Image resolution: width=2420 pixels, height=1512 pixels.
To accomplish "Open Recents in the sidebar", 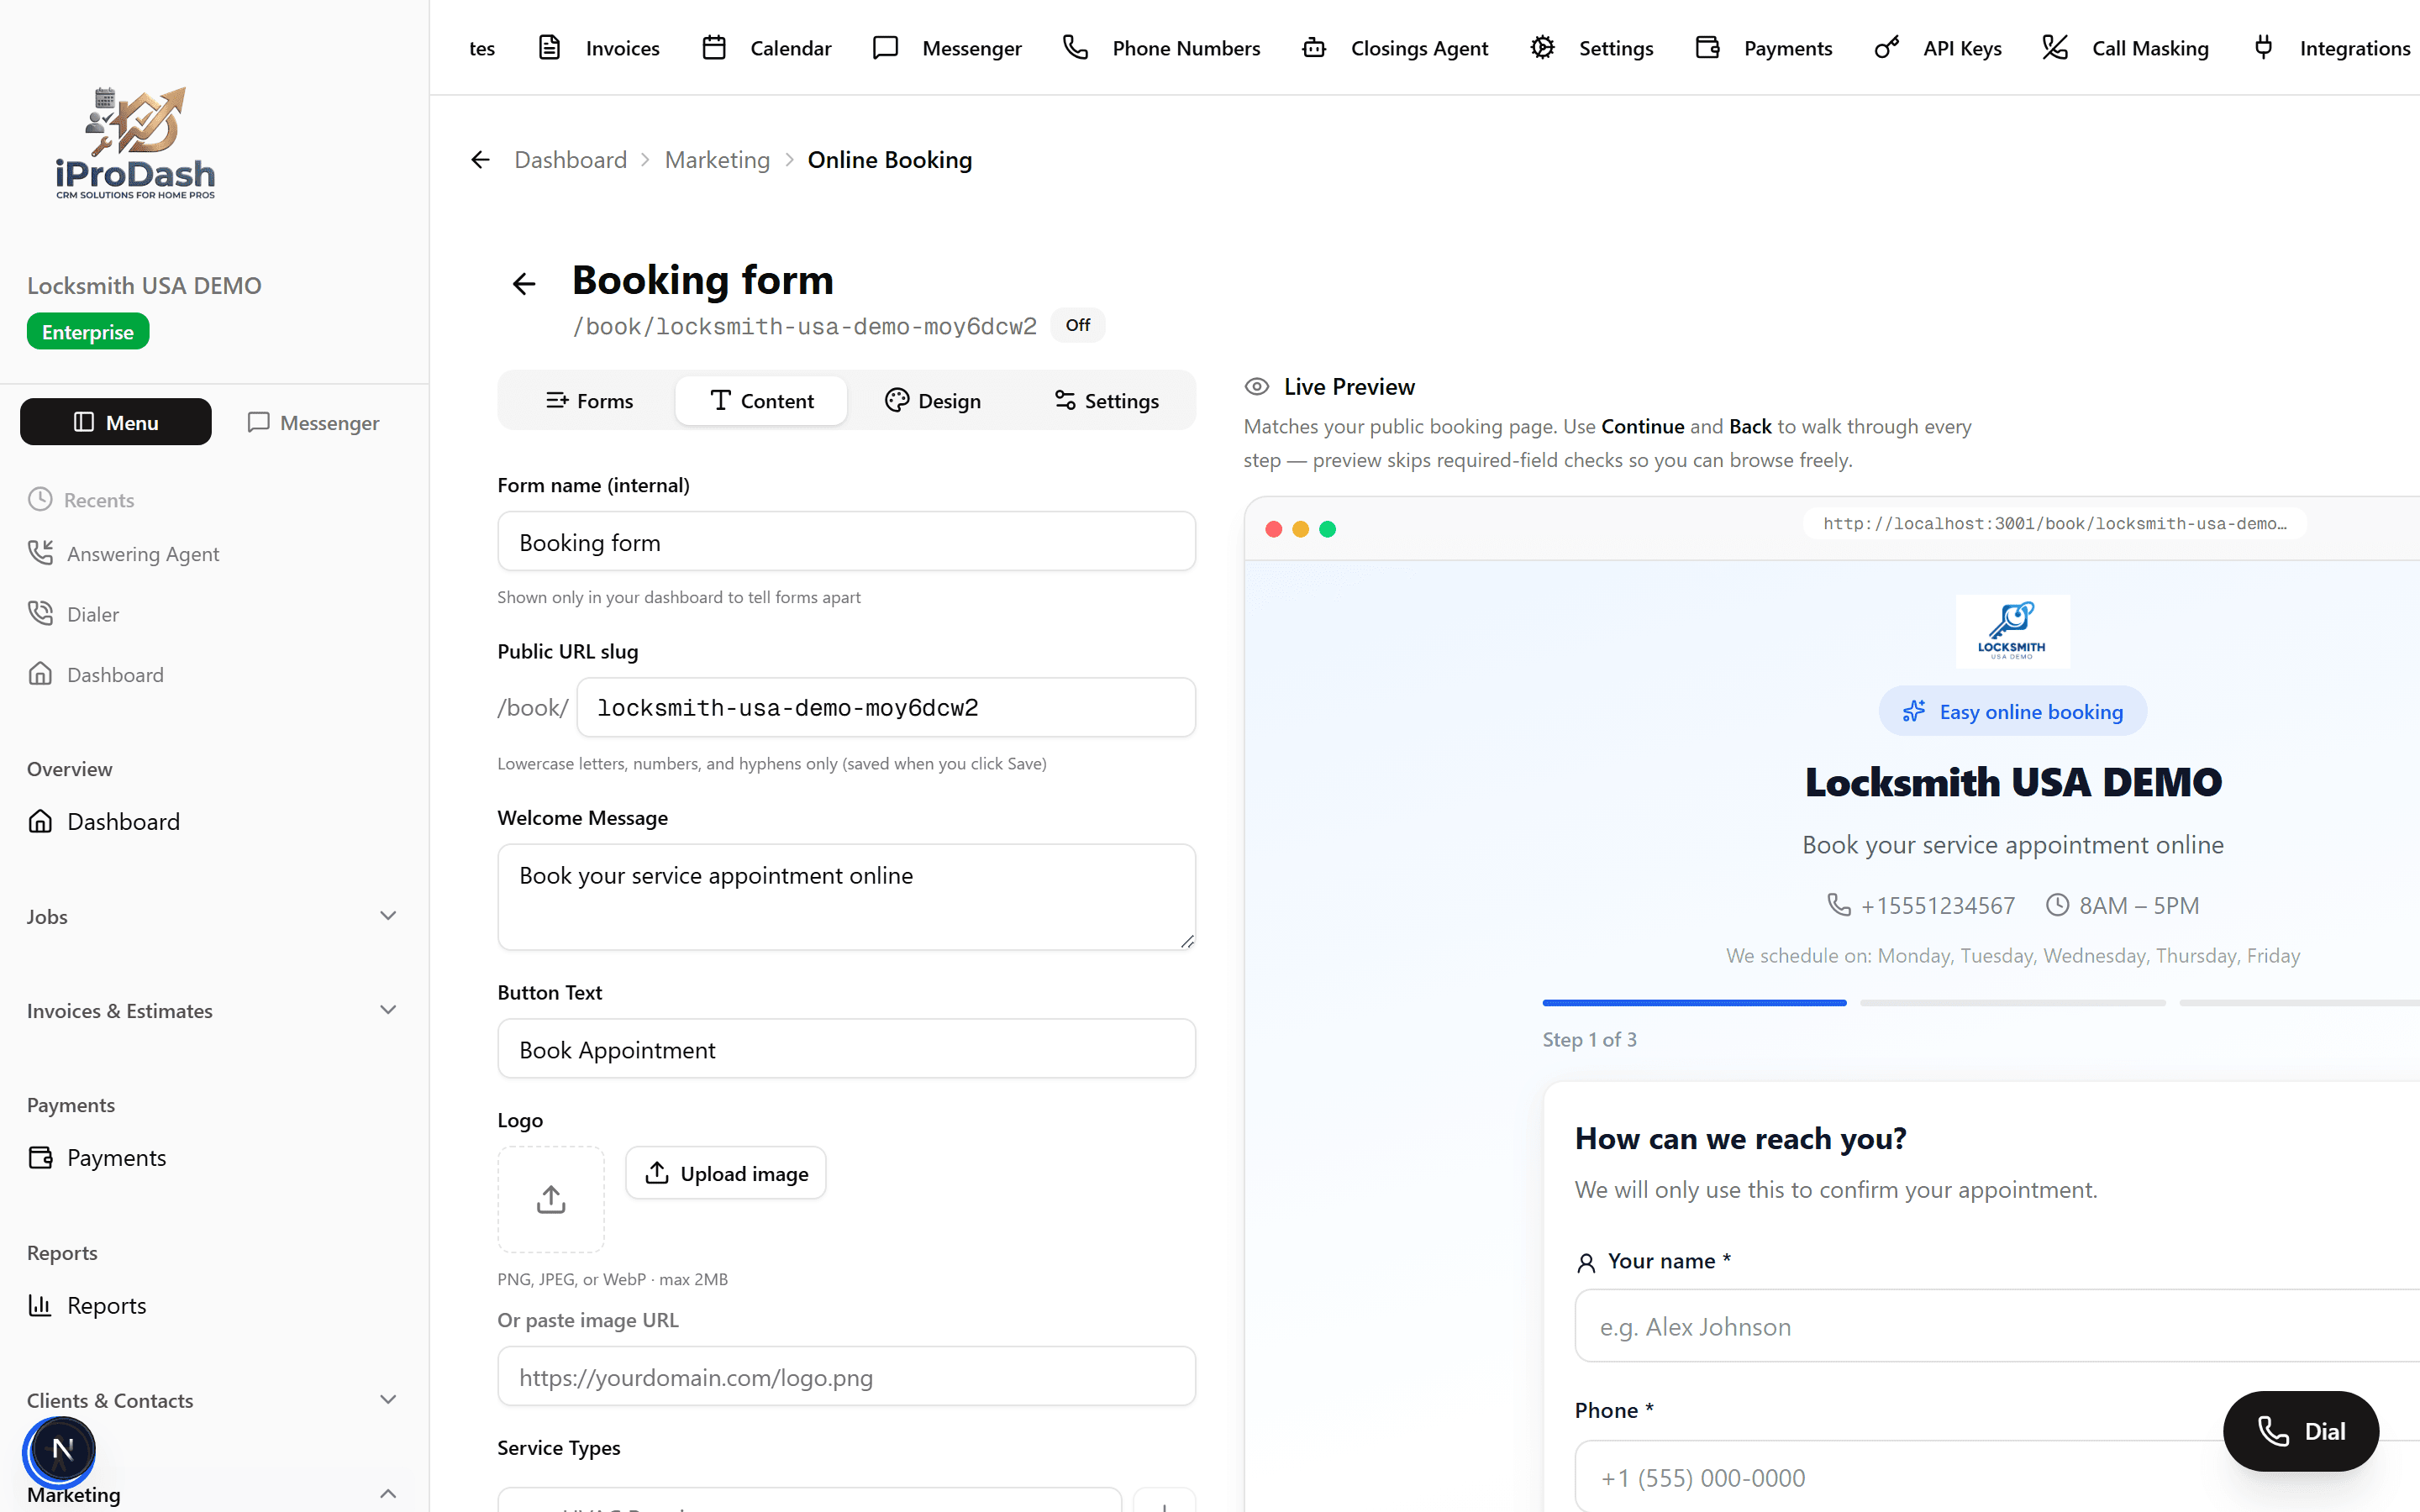I will click(81, 499).
